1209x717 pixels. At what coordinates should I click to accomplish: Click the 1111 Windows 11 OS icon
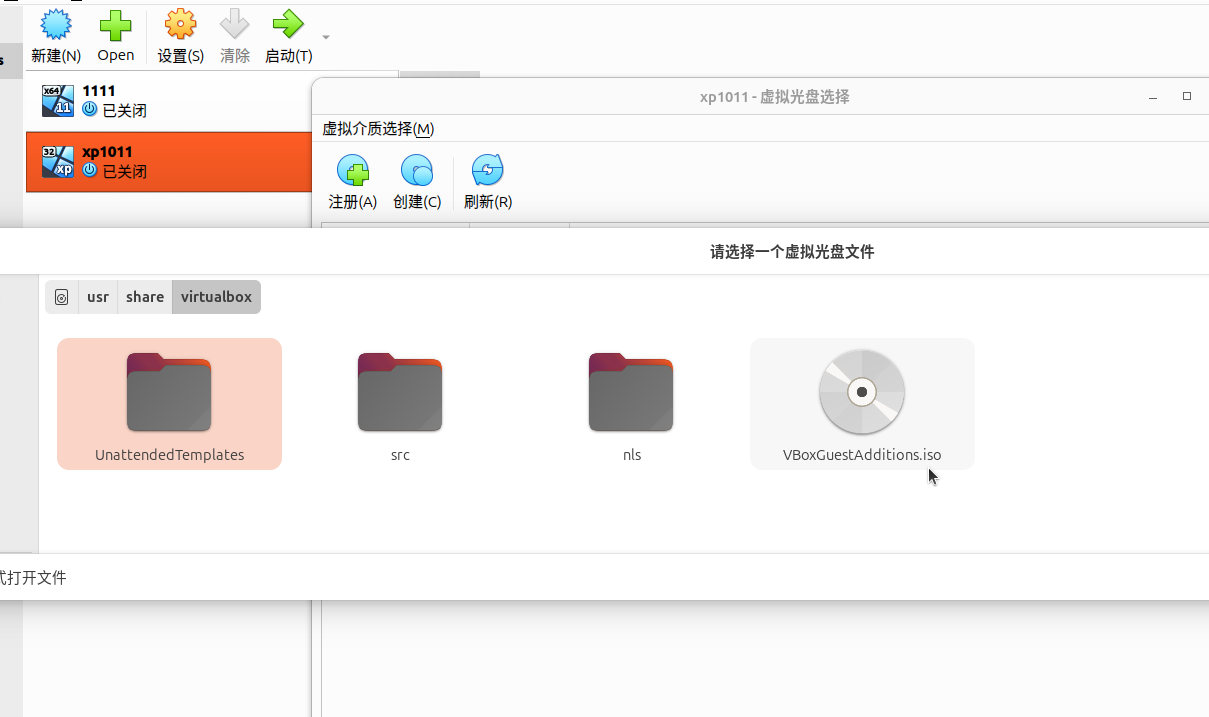pyautogui.click(x=58, y=101)
